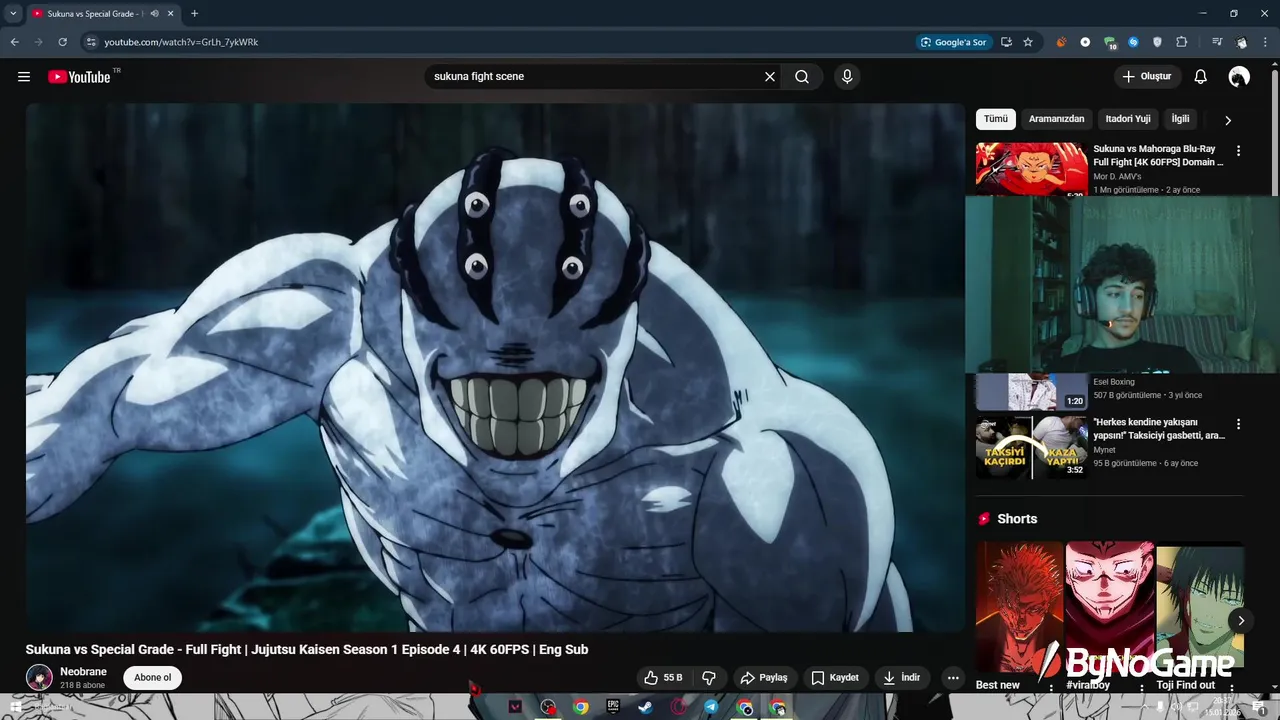Image resolution: width=1280 pixels, height=720 pixels.
Task: Click the magnifier search button
Action: coord(802,77)
